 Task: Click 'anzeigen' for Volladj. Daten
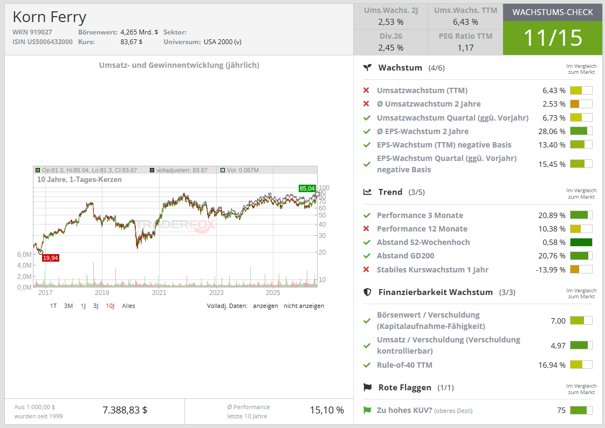[265, 306]
